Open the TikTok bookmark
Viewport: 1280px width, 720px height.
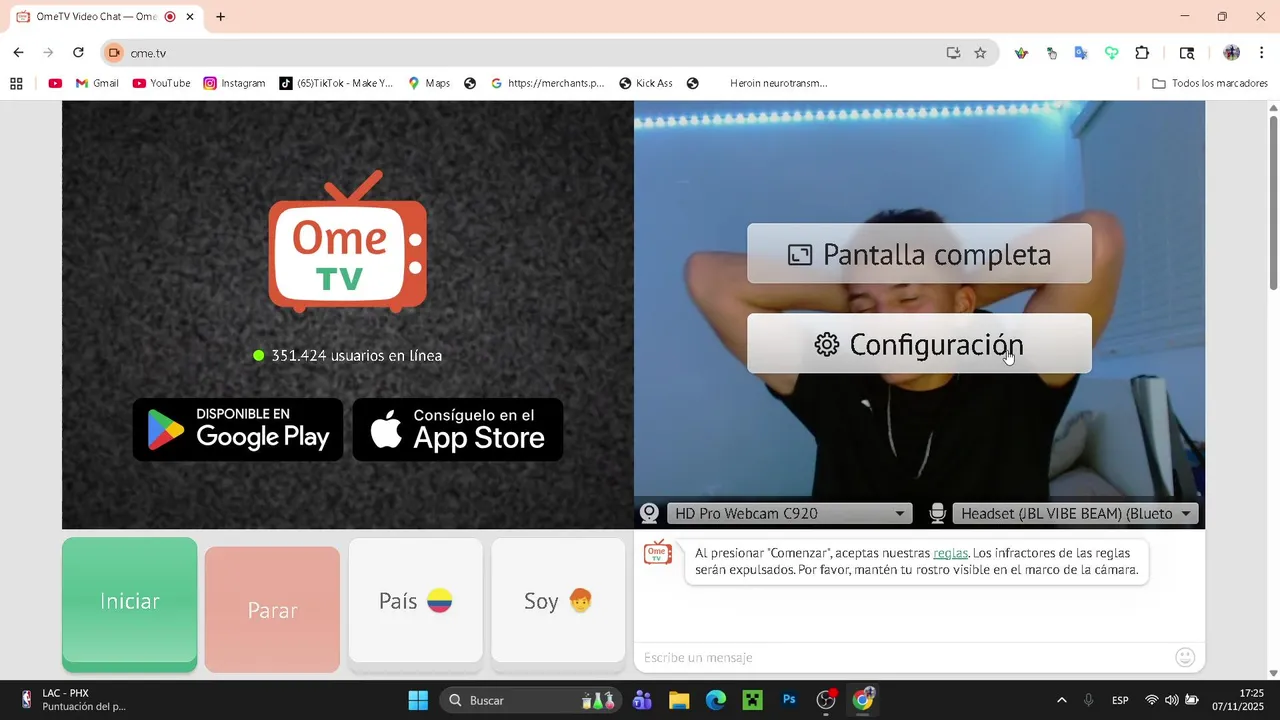coord(336,83)
